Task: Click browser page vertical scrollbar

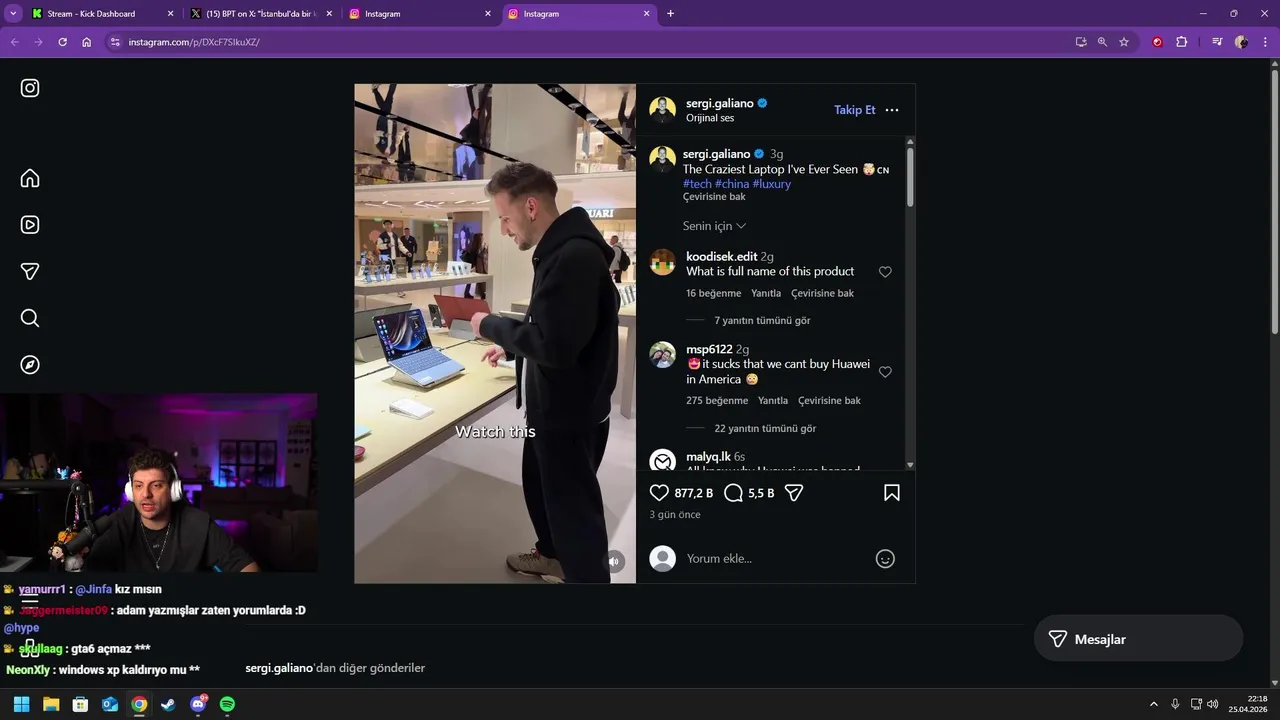Action: click(x=1274, y=202)
